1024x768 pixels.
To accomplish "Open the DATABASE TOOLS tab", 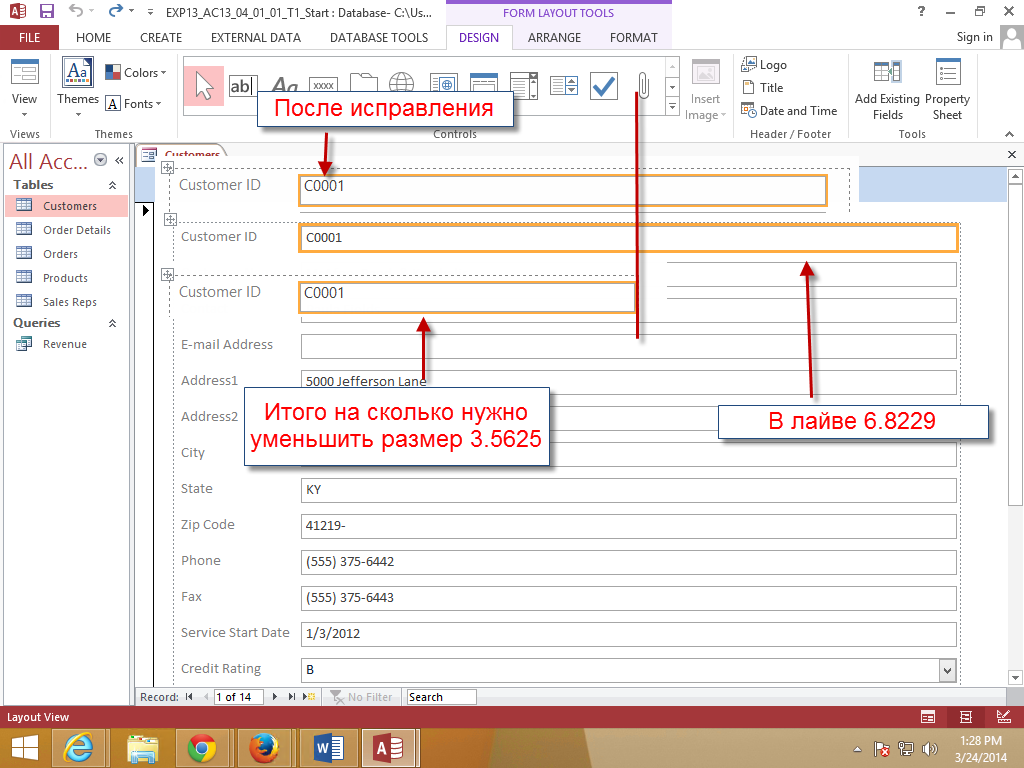I will click(x=379, y=37).
